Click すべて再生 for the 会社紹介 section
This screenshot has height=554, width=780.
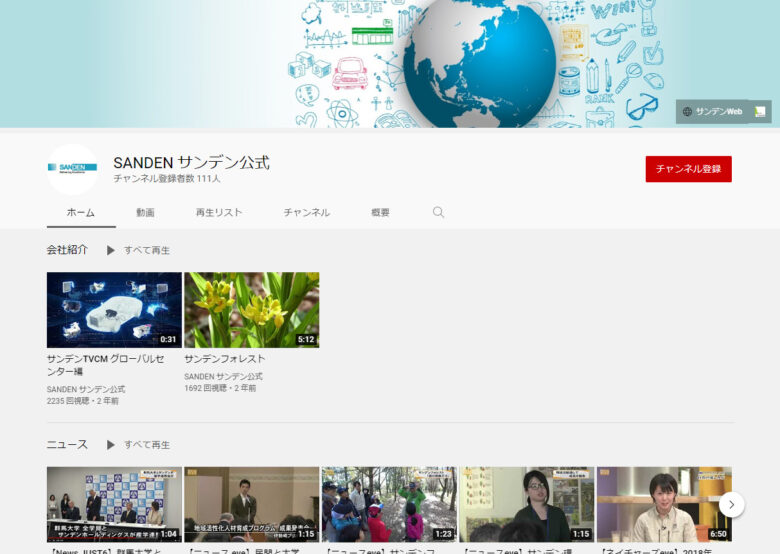[x=147, y=250]
